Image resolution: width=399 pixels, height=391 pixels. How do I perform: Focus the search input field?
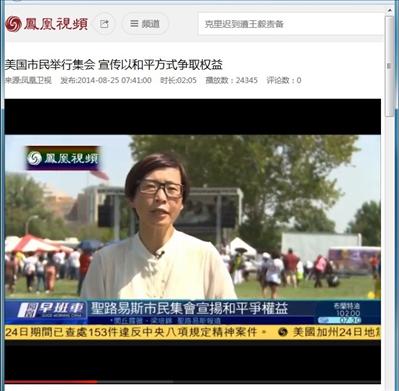pyautogui.click(x=291, y=24)
